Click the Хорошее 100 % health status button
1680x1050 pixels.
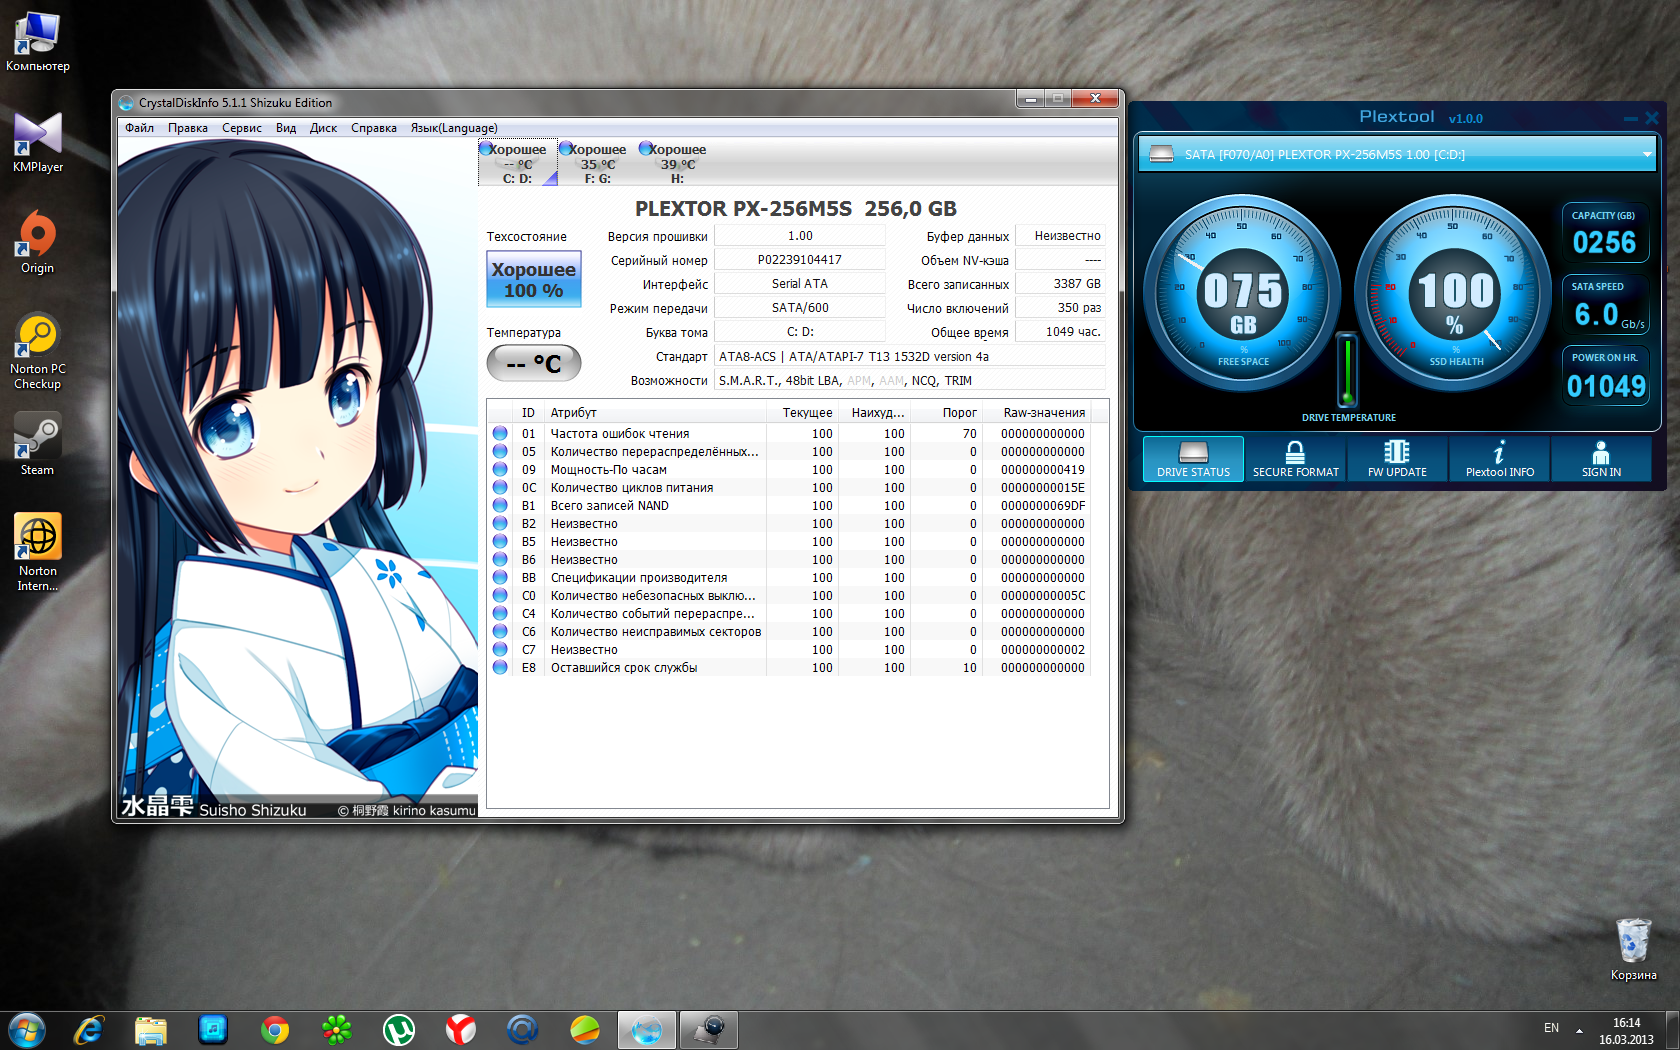[534, 279]
